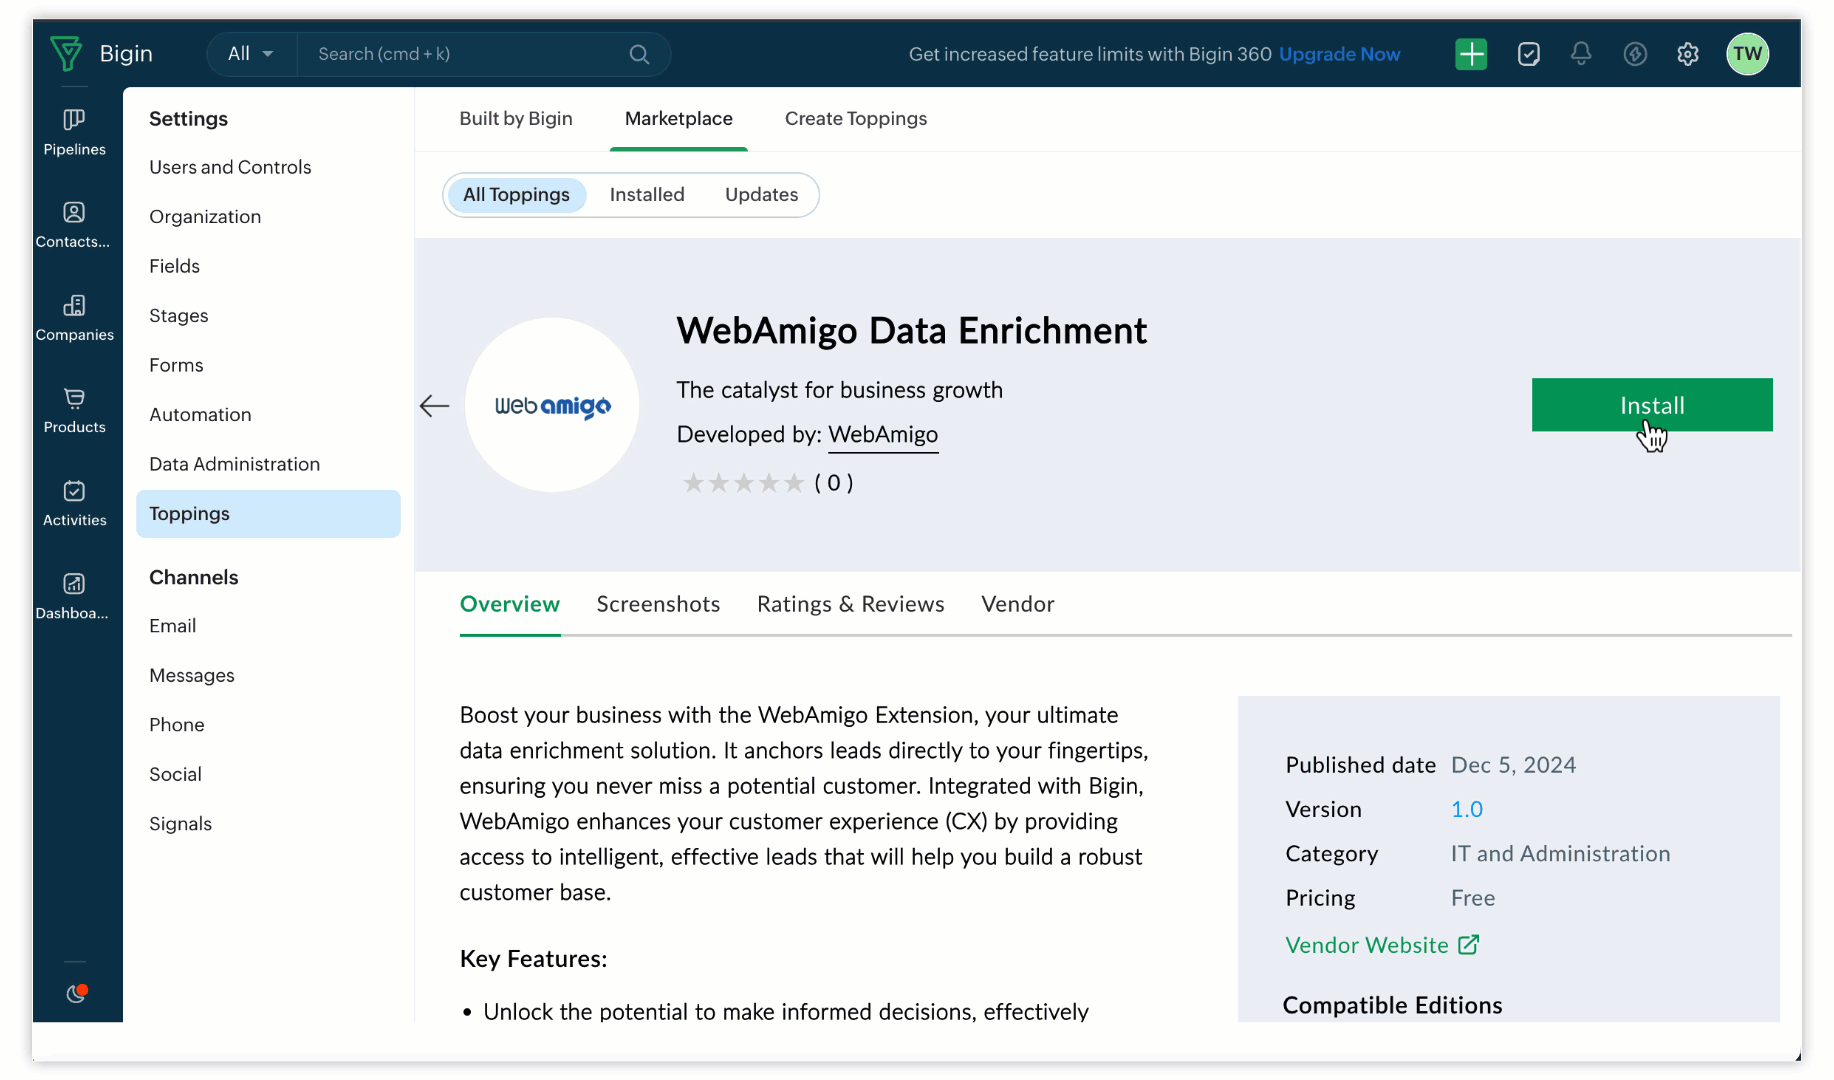The width and height of the screenshot is (1834, 1080).
Task: Click the green plus quick-create icon
Action: tap(1470, 54)
